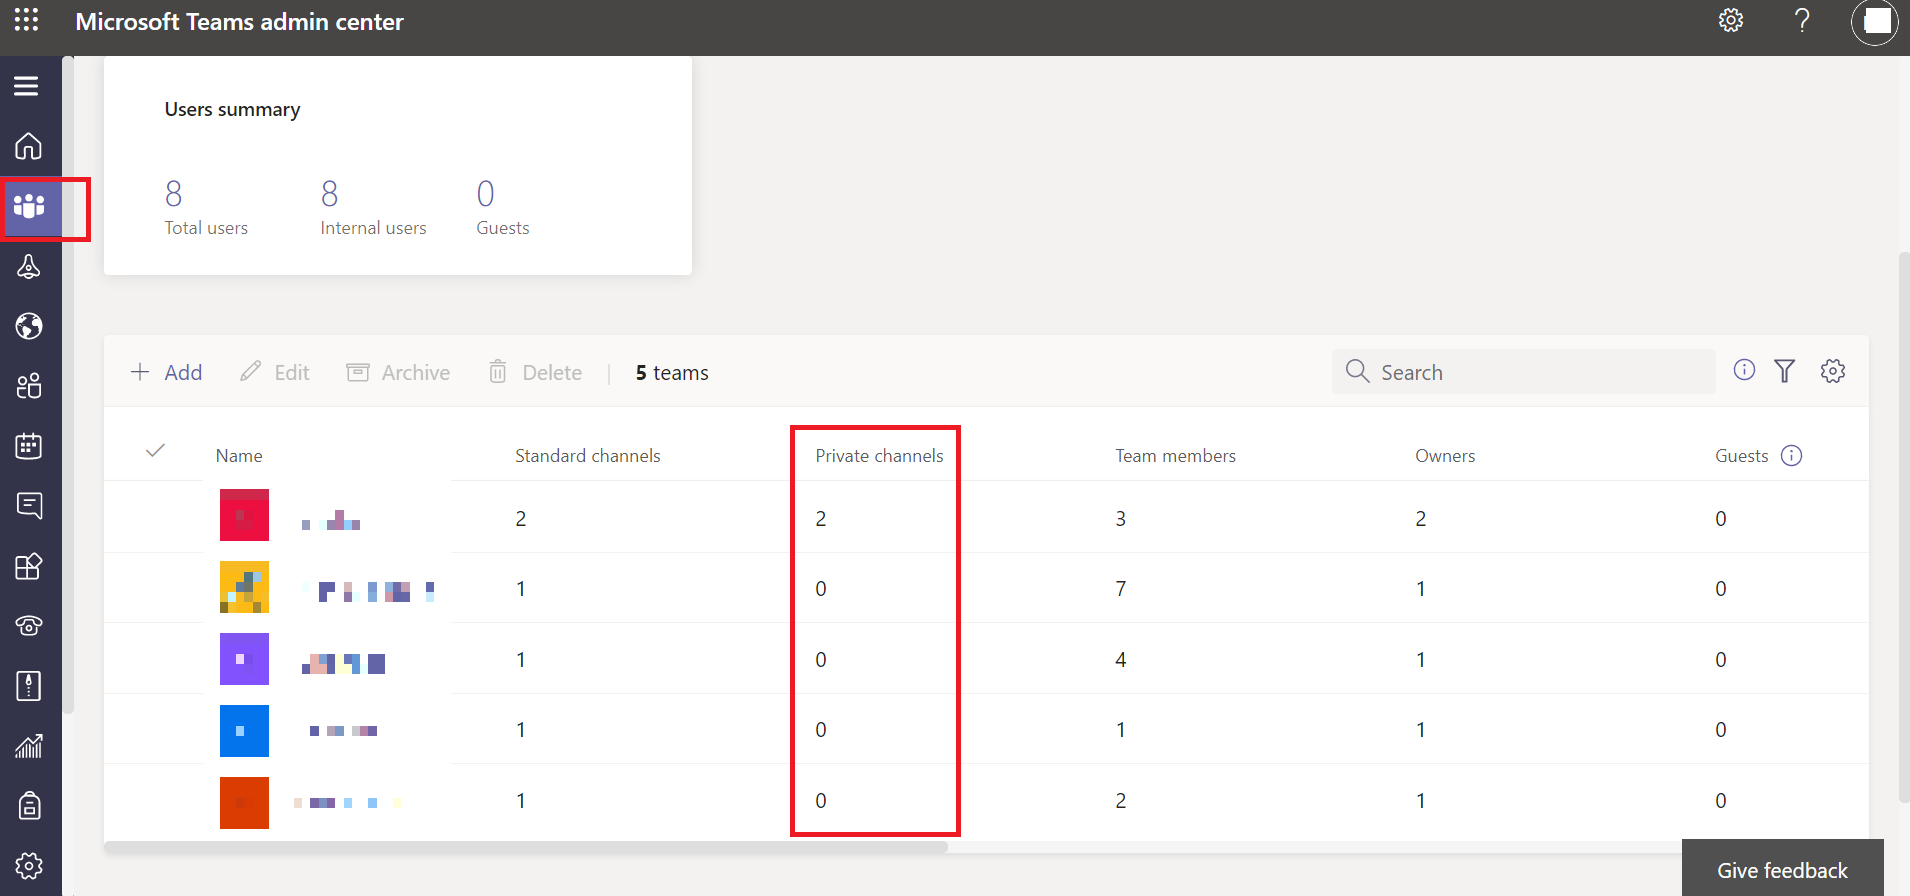The image size is (1910, 896).
Task: Open the app launcher waffle icon
Action: [27, 20]
